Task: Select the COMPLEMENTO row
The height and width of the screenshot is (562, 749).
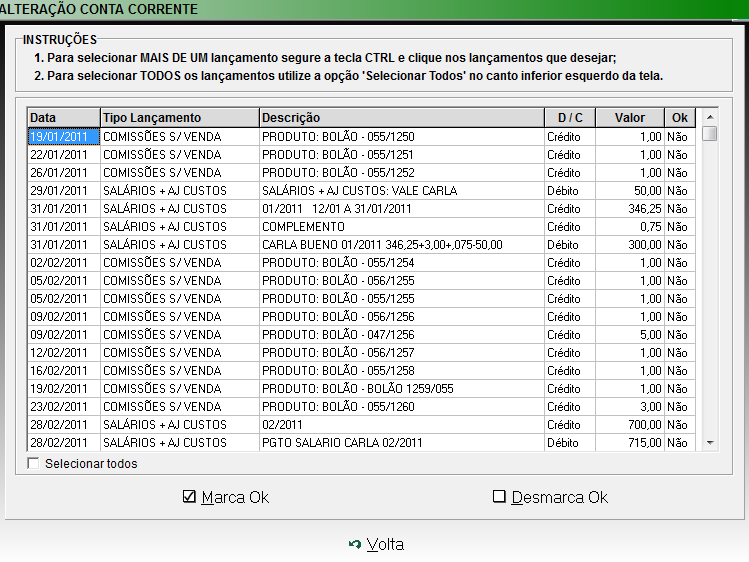Action: tap(362, 227)
